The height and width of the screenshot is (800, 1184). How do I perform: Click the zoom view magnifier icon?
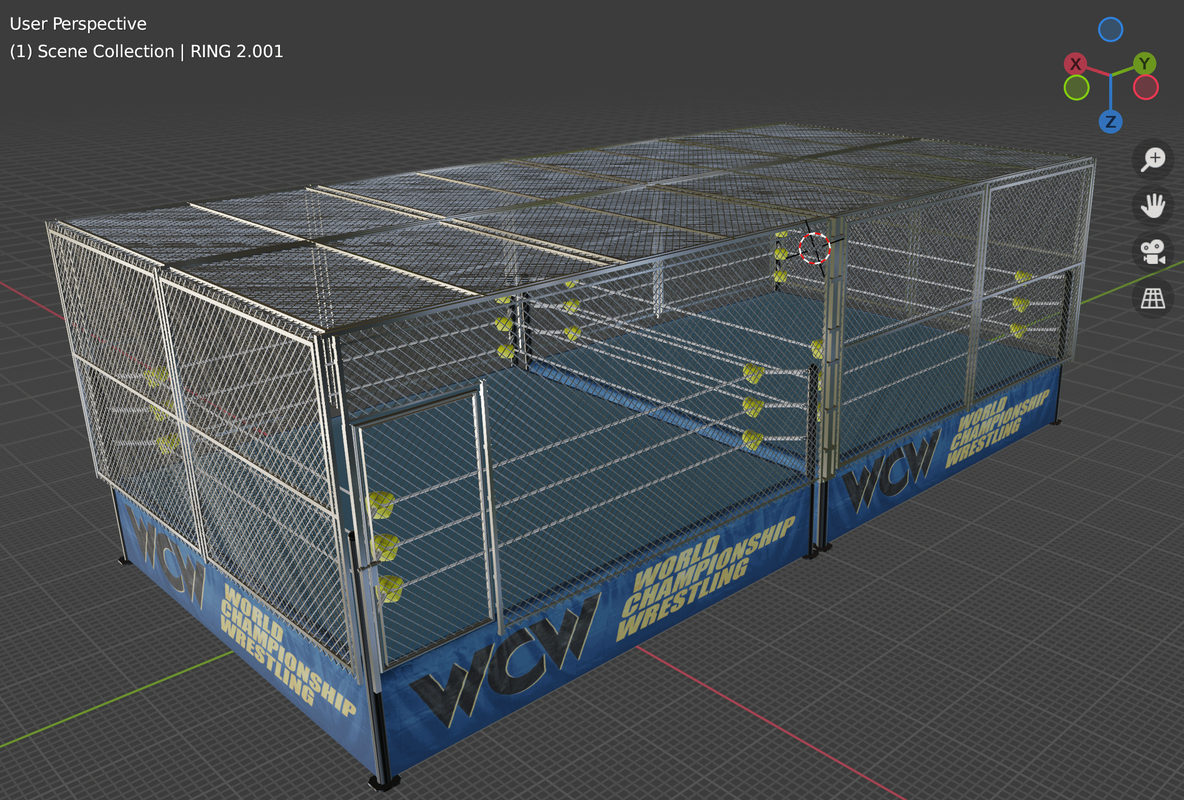click(1153, 159)
